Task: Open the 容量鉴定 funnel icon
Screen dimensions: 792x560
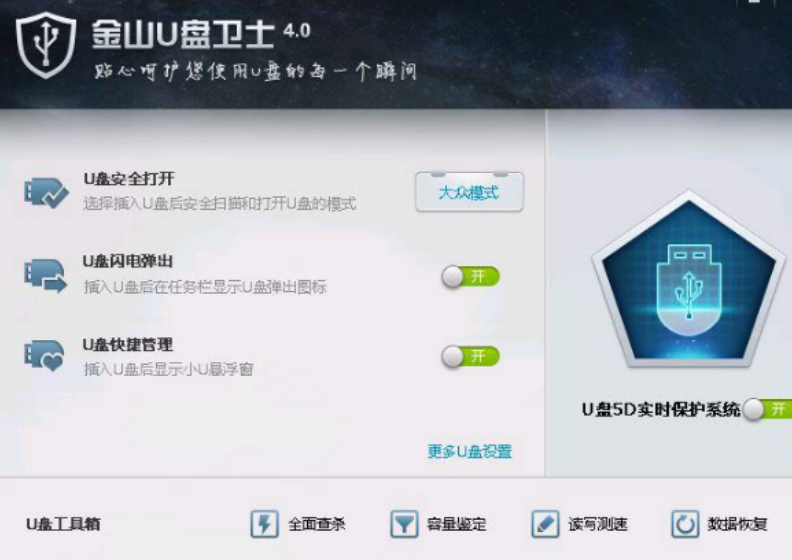Action: [x=404, y=524]
